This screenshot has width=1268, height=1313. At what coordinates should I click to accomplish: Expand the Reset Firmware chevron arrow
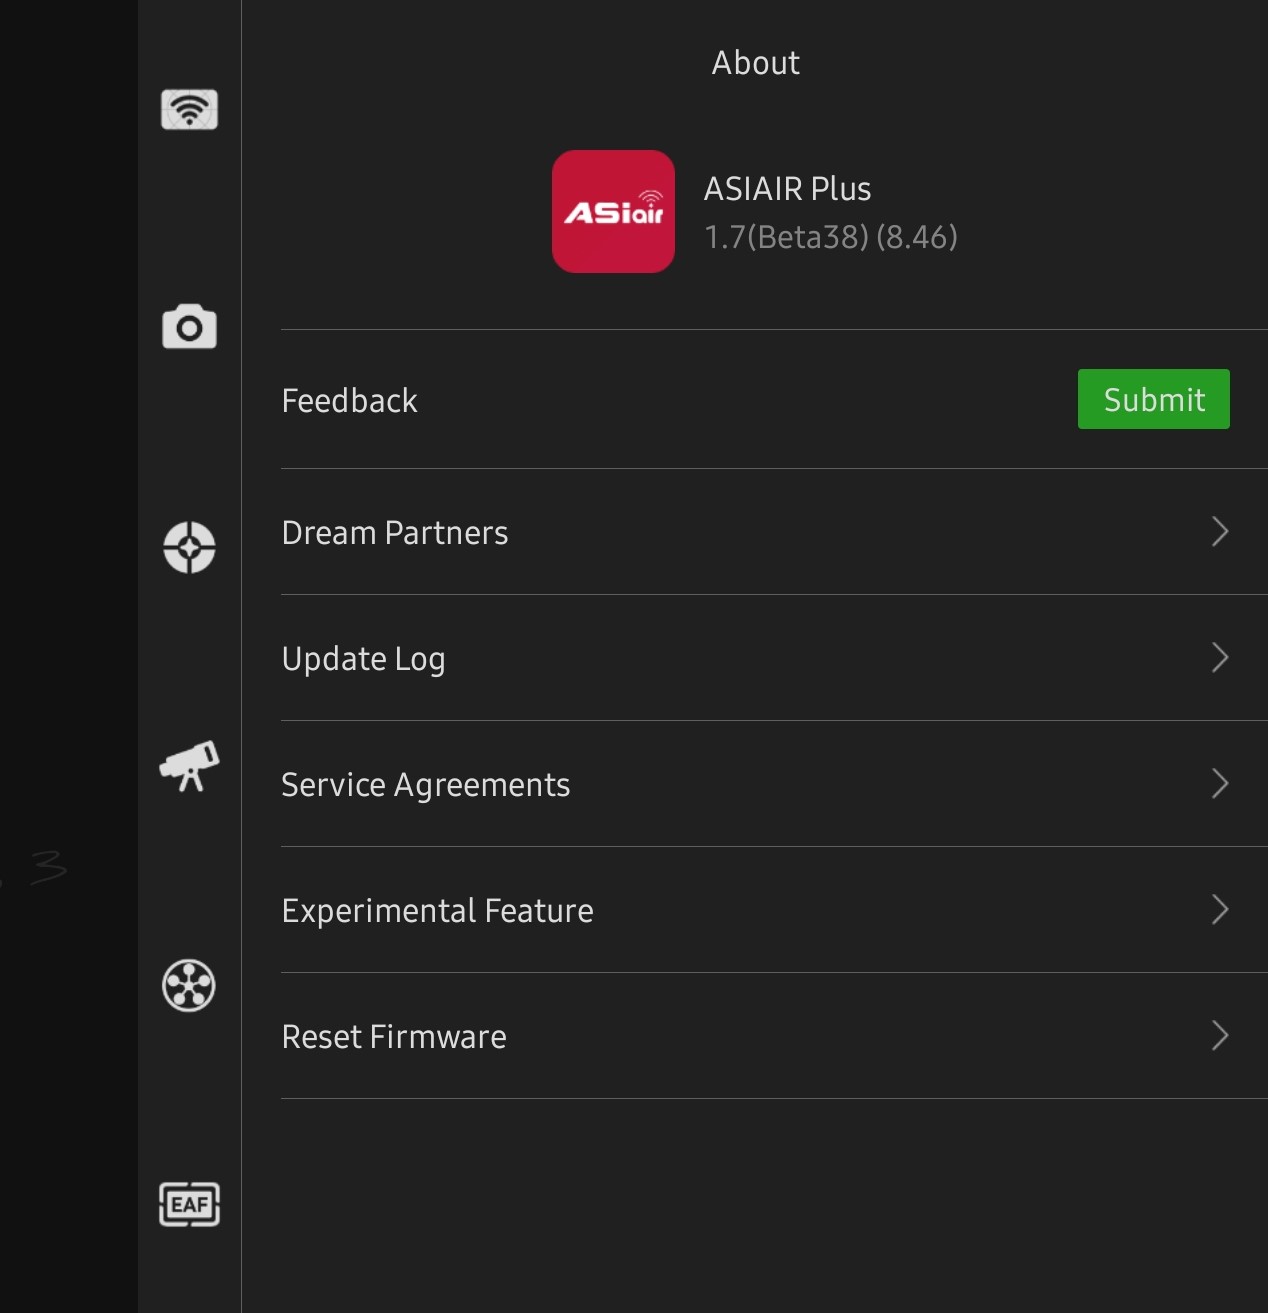tap(1219, 1035)
